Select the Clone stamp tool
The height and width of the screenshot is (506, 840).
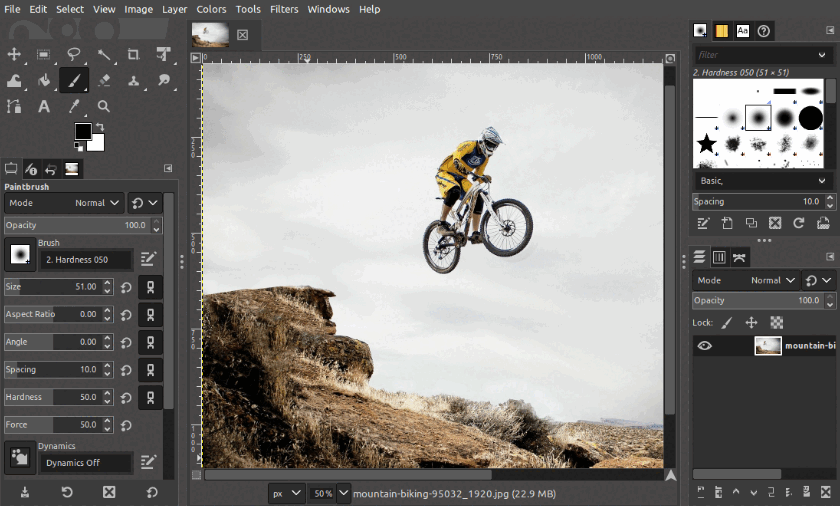(x=133, y=80)
